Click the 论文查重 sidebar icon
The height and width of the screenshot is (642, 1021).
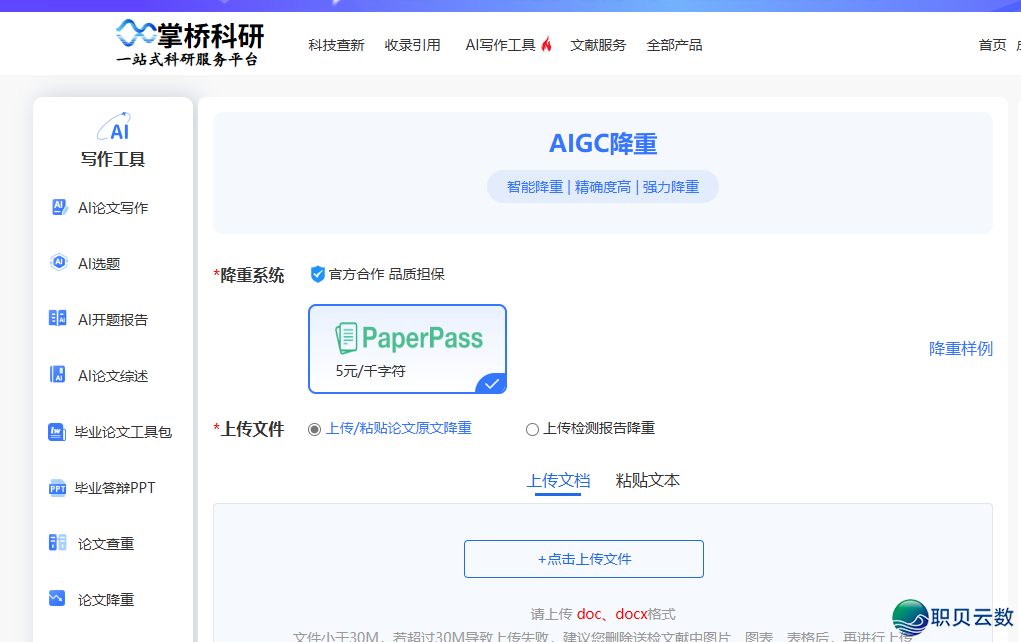(57, 542)
